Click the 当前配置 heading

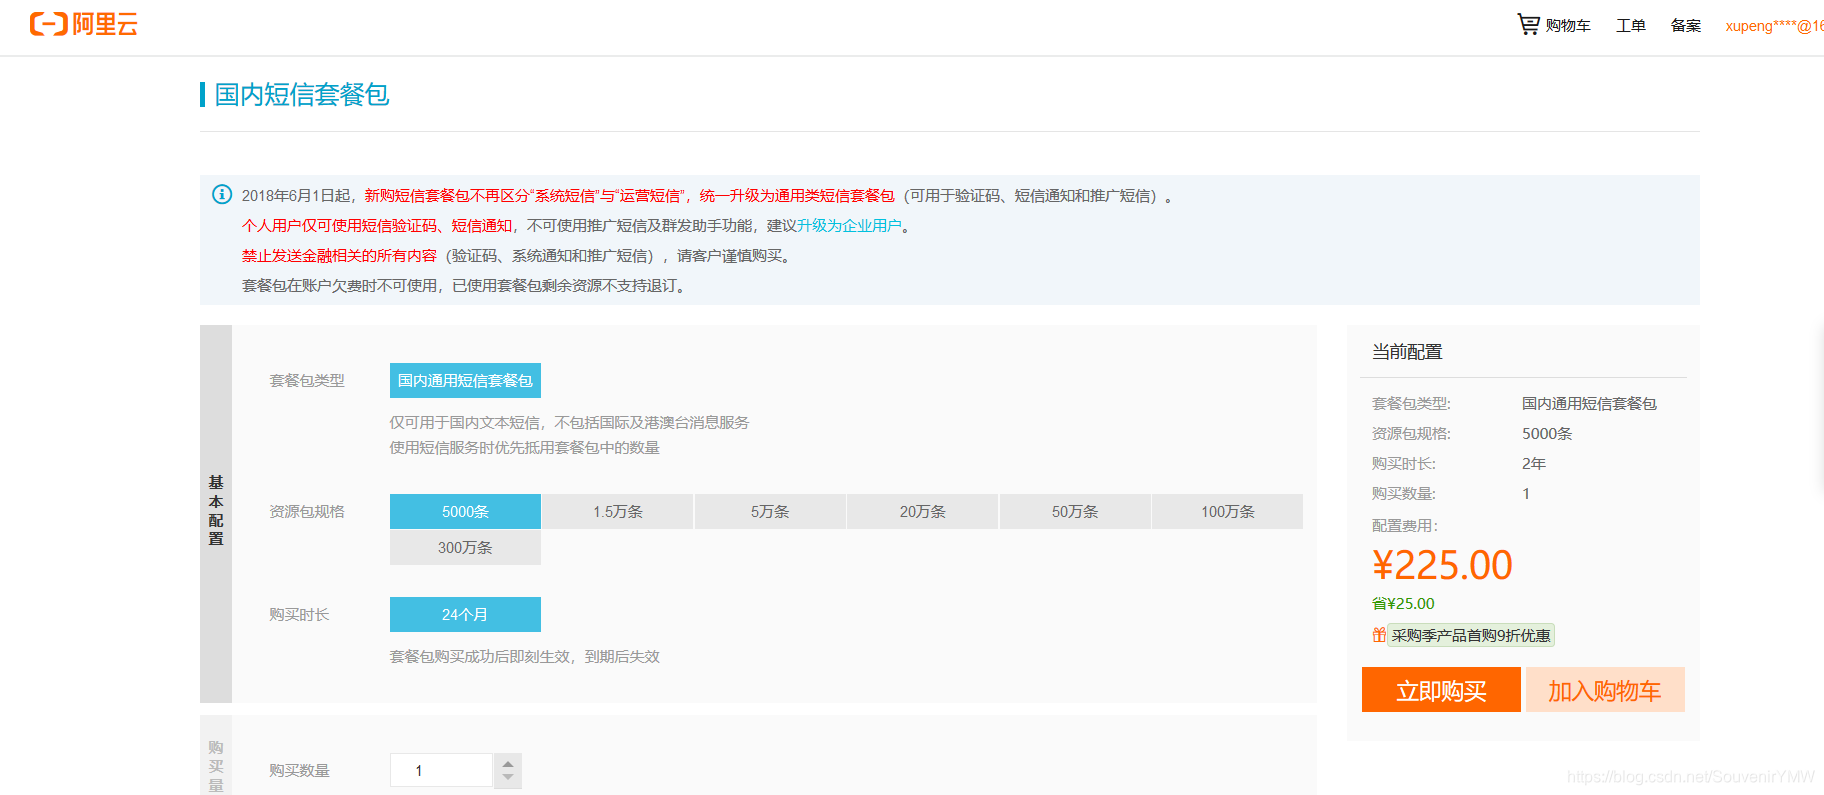tap(1407, 351)
